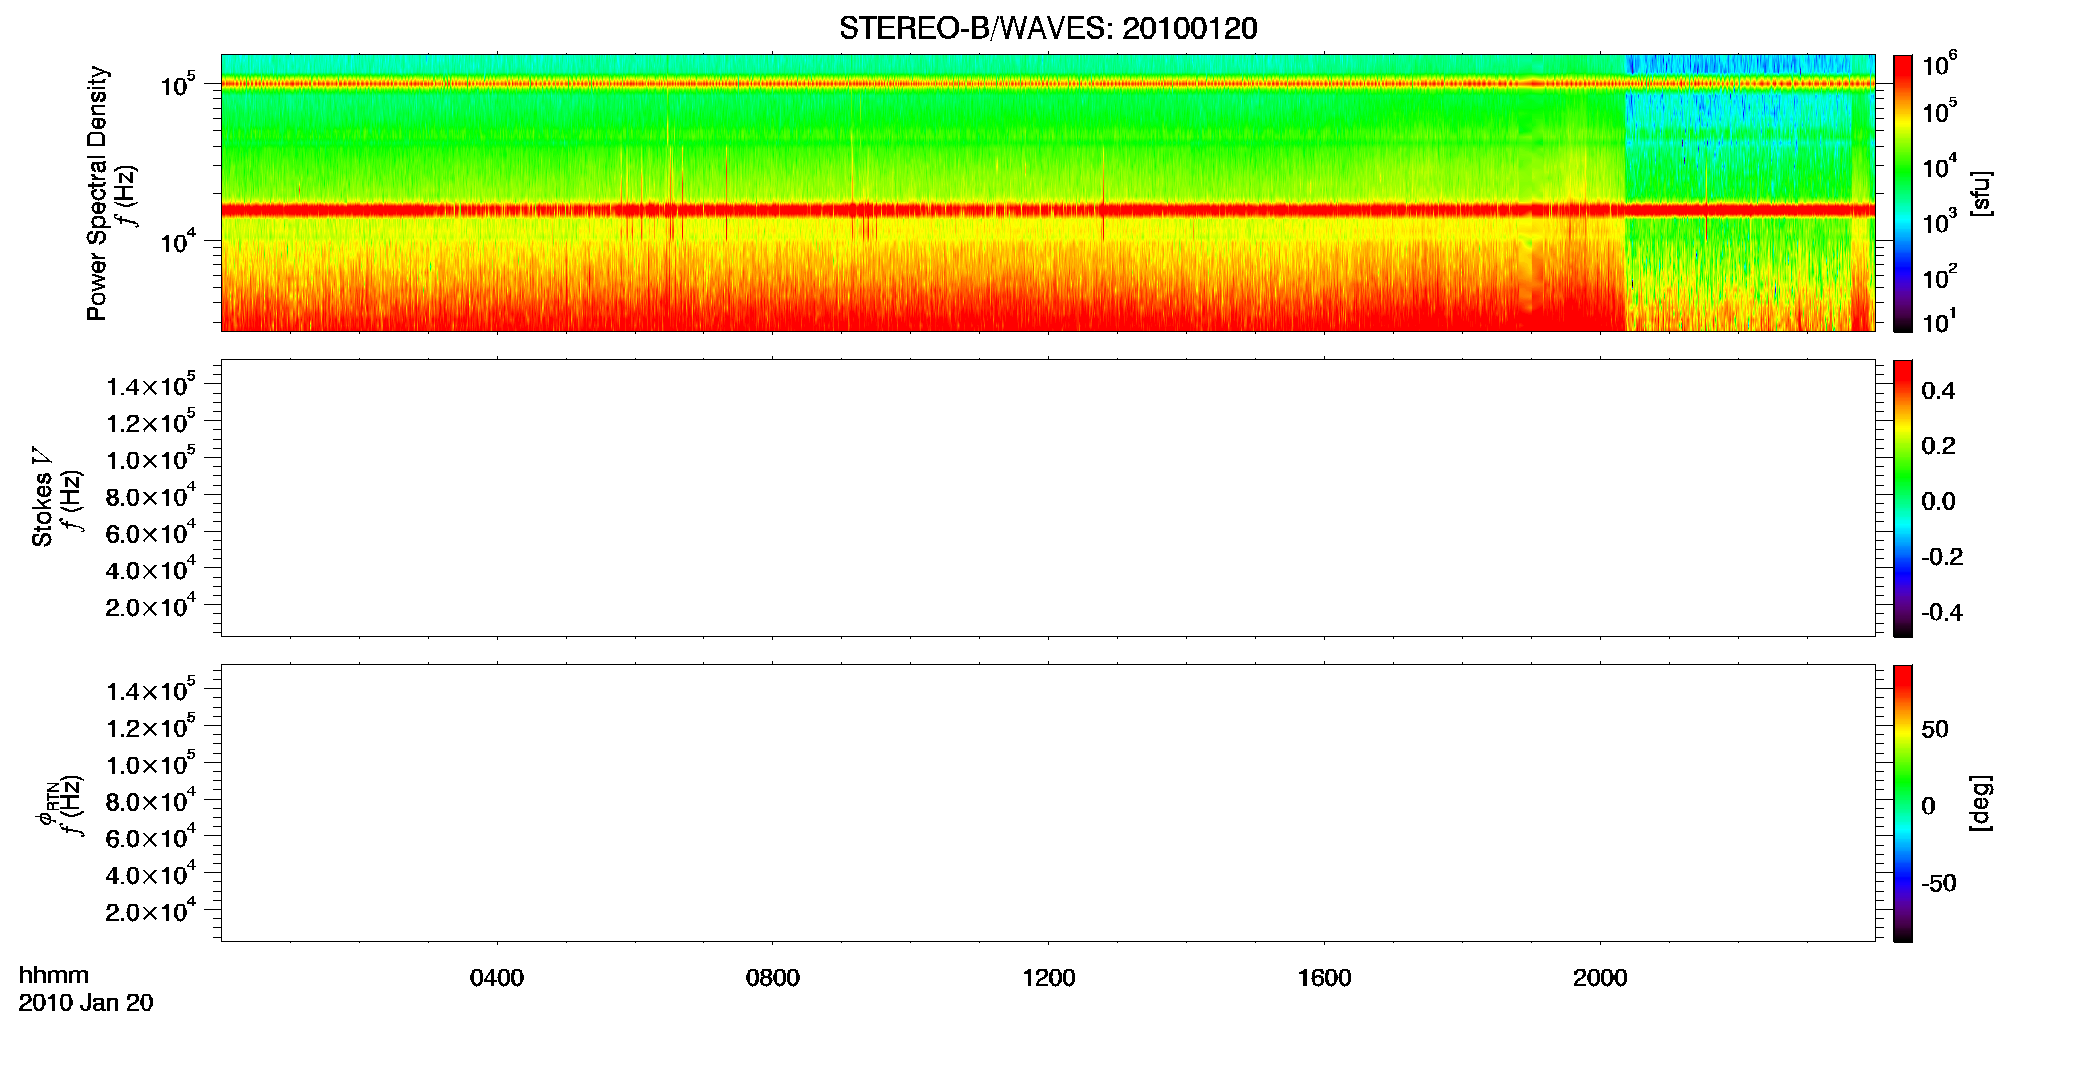Screen dimensions: 2096x1080
Task: Click the 10^1 label on sfu color bar
Action: click(x=1939, y=321)
